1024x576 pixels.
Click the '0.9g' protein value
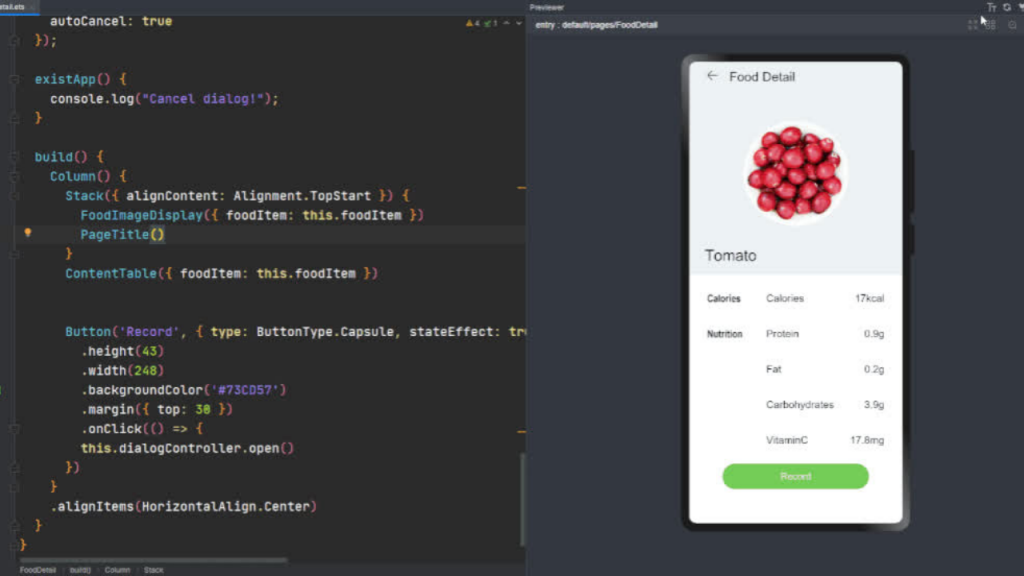pos(874,334)
